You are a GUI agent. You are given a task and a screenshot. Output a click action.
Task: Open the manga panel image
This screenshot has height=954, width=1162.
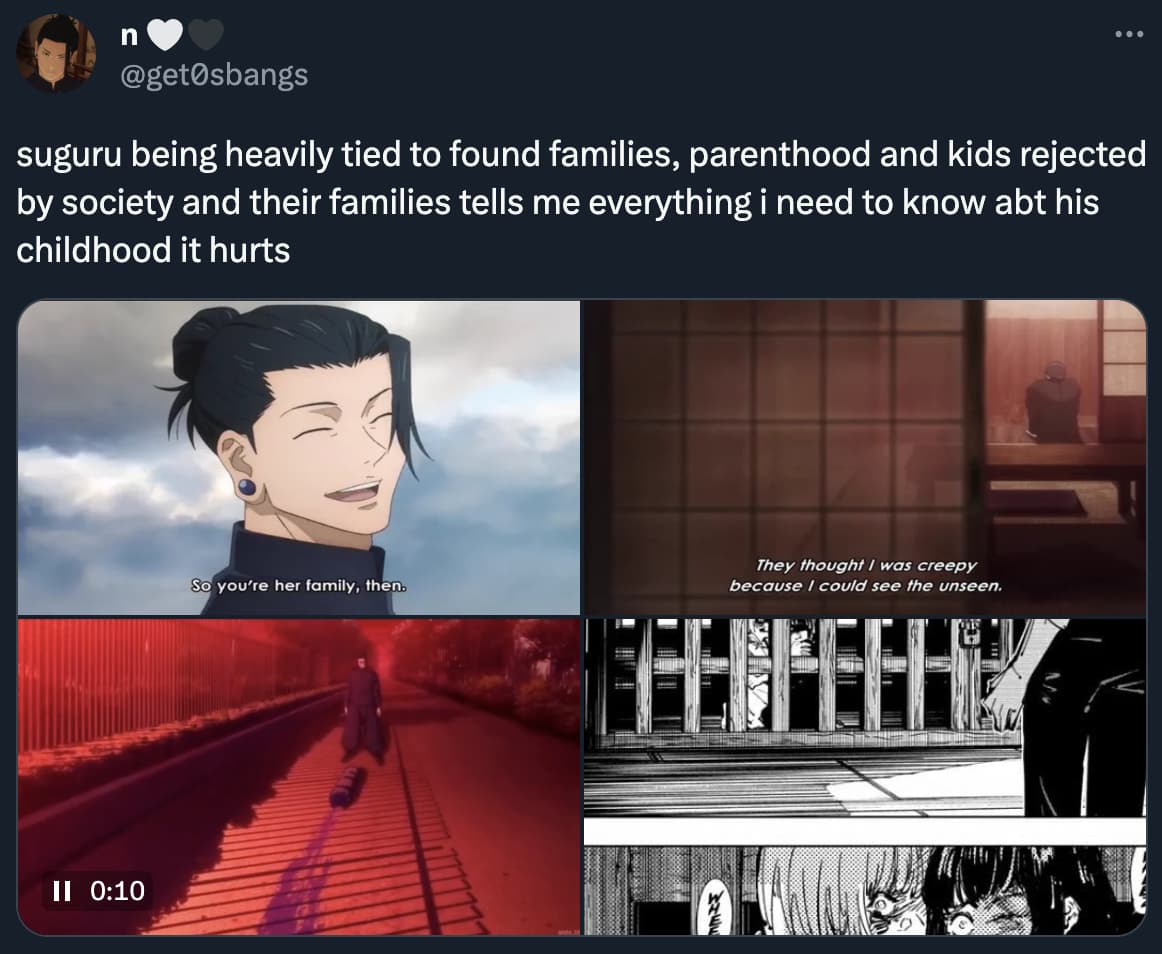tap(865, 776)
